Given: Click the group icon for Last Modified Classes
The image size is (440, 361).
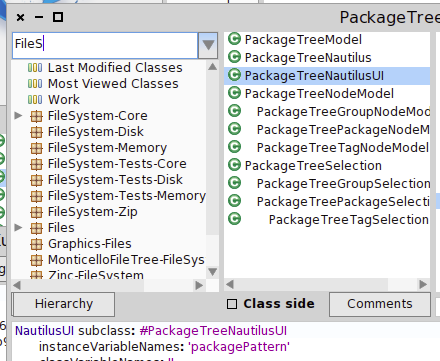Looking at the screenshot, I should tap(35, 68).
